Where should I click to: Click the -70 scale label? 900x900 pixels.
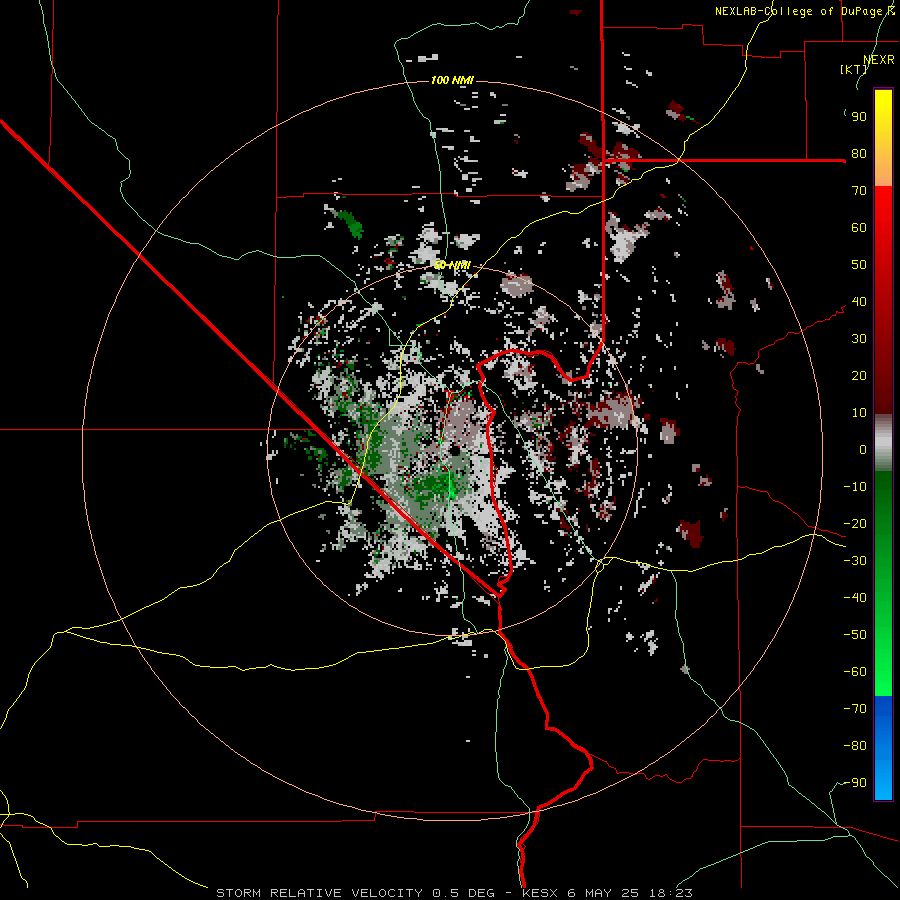[x=855, y=709]
